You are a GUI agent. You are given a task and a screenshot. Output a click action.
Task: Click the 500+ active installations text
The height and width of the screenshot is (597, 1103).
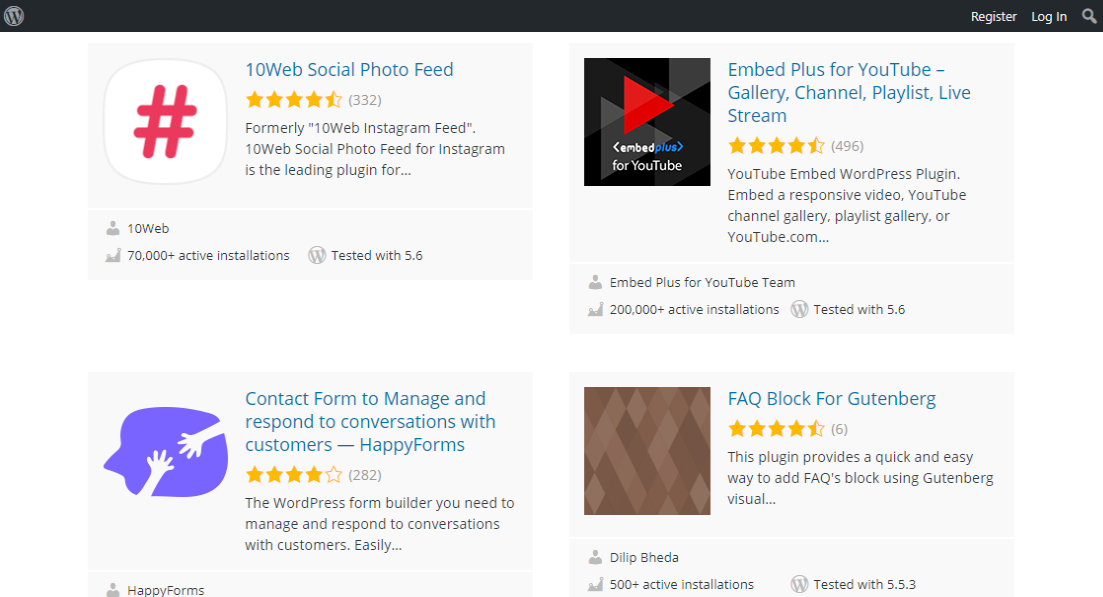pos(682,584)
